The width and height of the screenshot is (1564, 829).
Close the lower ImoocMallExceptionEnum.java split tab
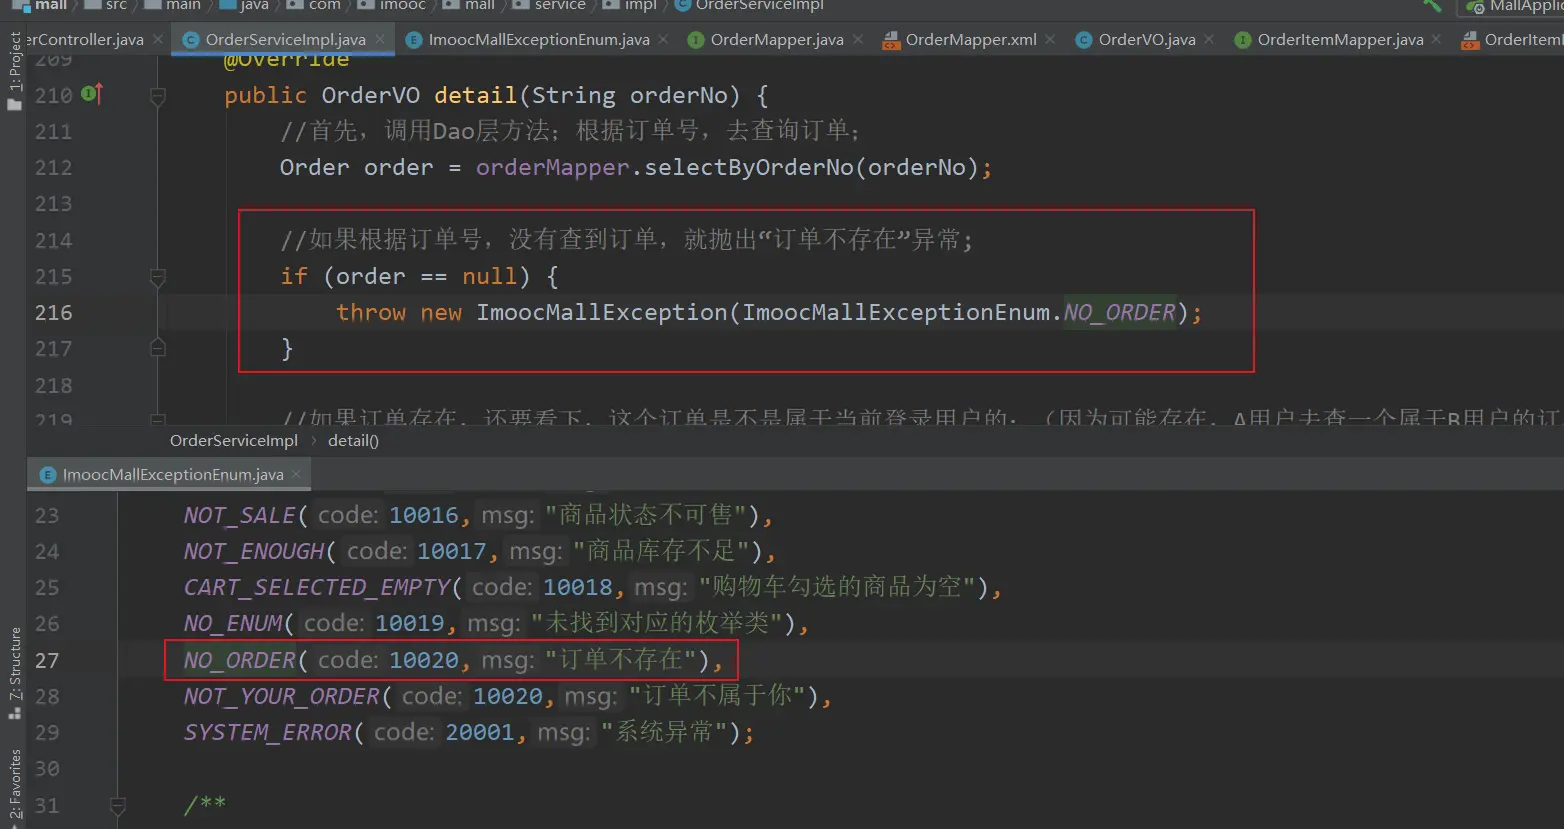tap(296, 475)
